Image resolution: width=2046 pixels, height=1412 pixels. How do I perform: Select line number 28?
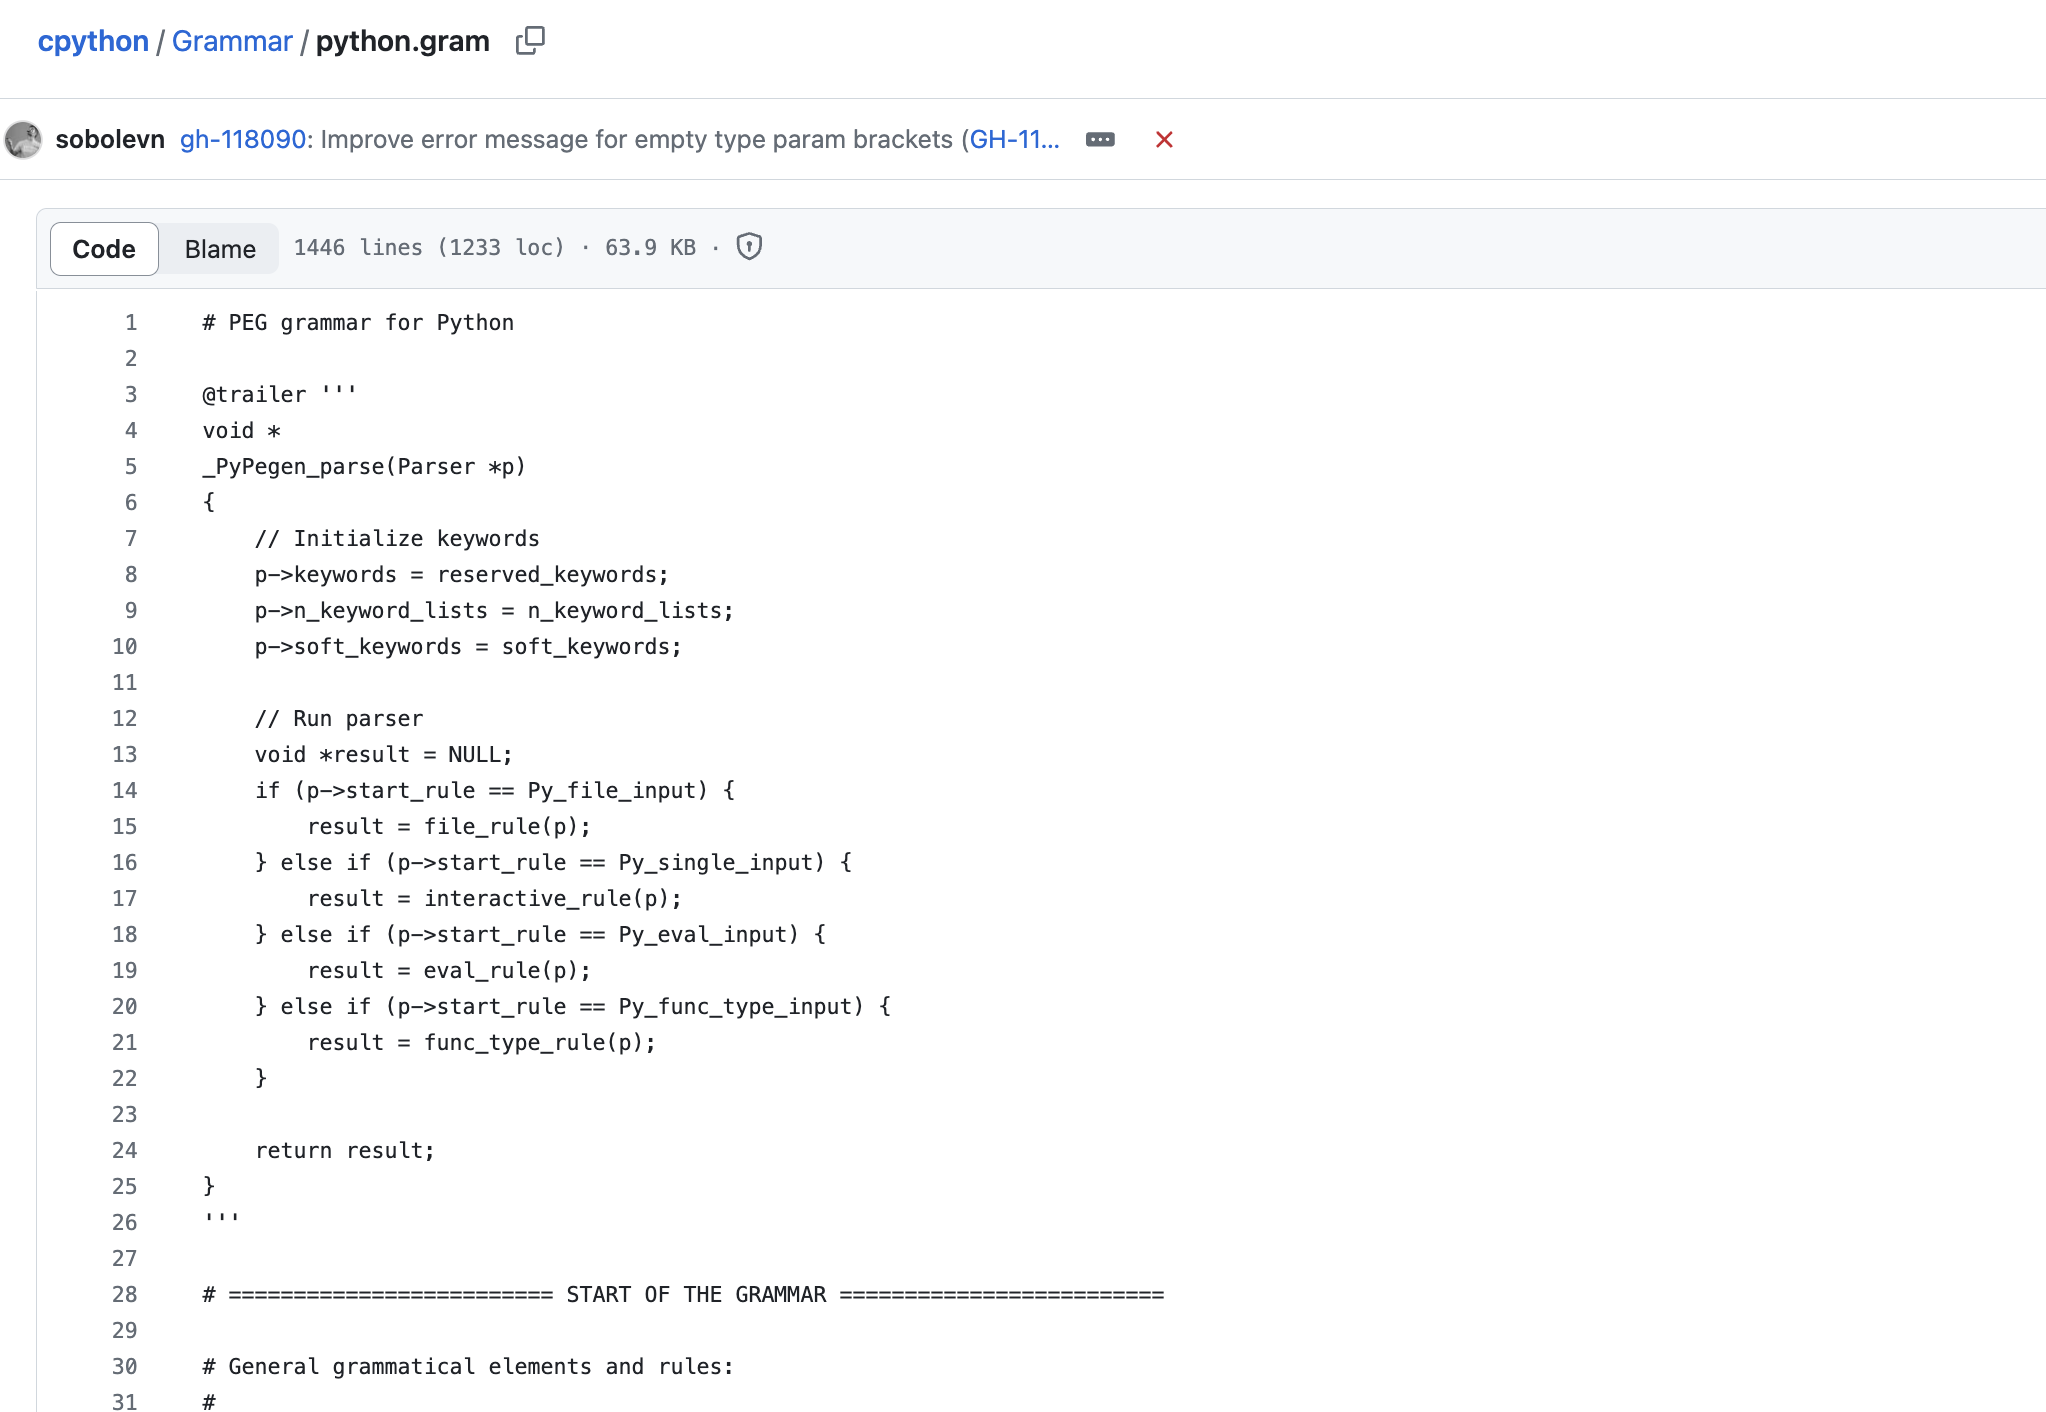click(x=125, y=1295)
